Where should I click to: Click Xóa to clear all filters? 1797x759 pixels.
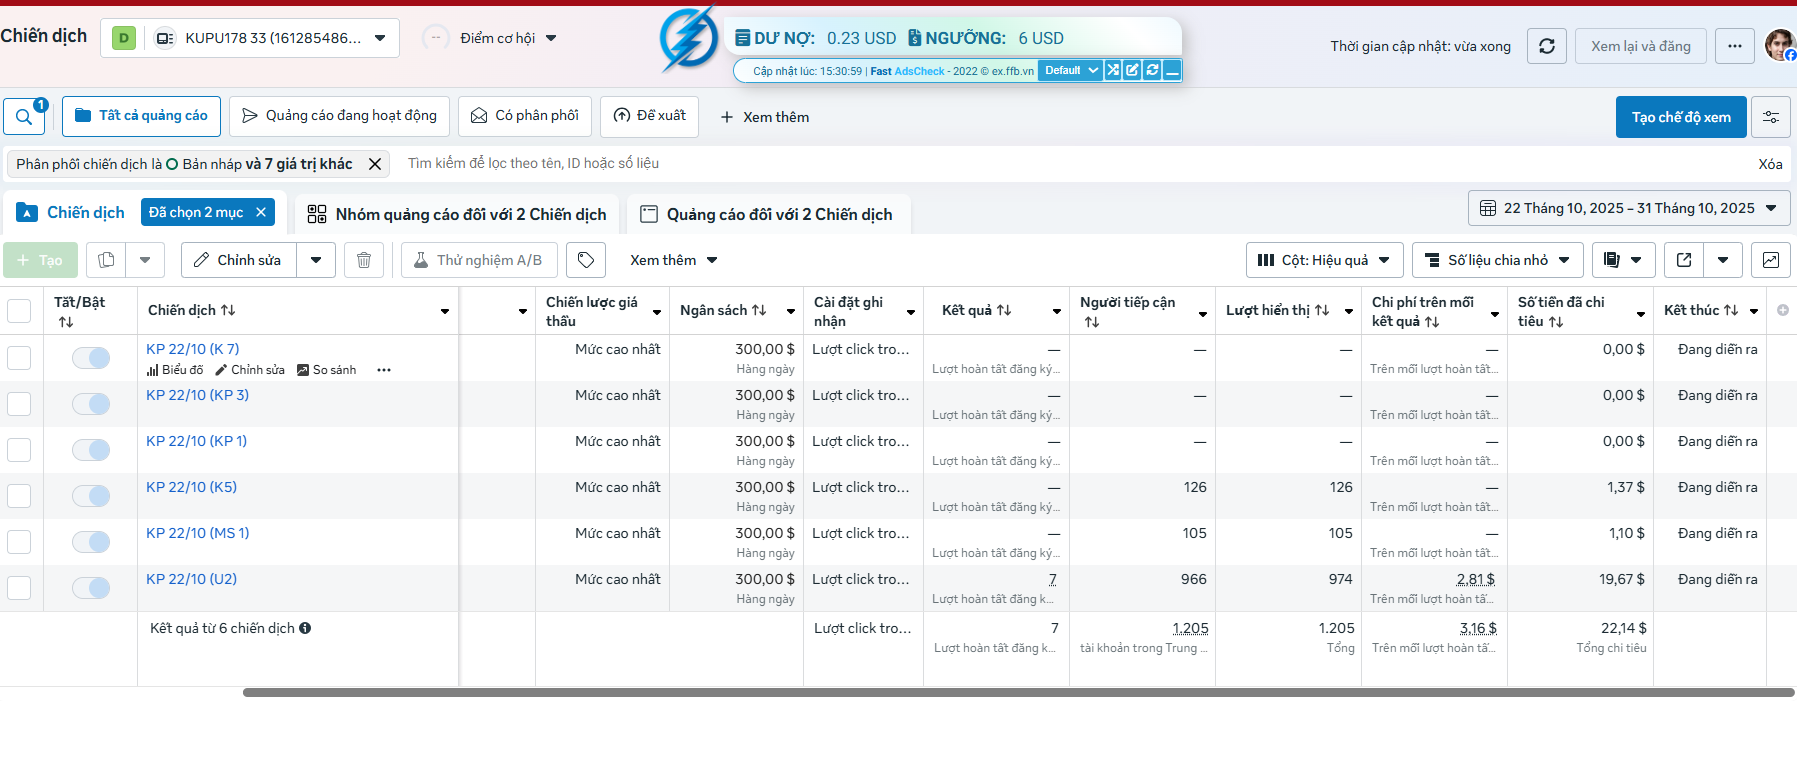(x=1770, y=164)
